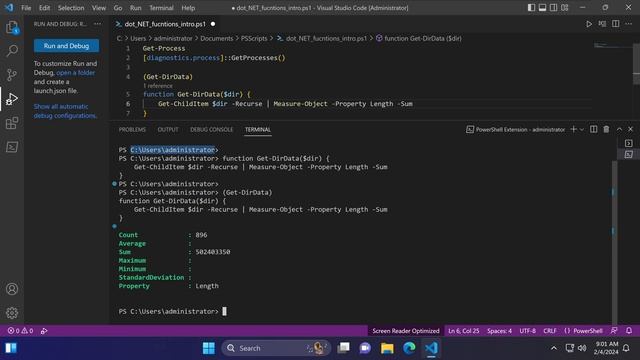Open feedback icon in status bar
The width and height of the screenshot is (640, 360).
coord(614,331)
